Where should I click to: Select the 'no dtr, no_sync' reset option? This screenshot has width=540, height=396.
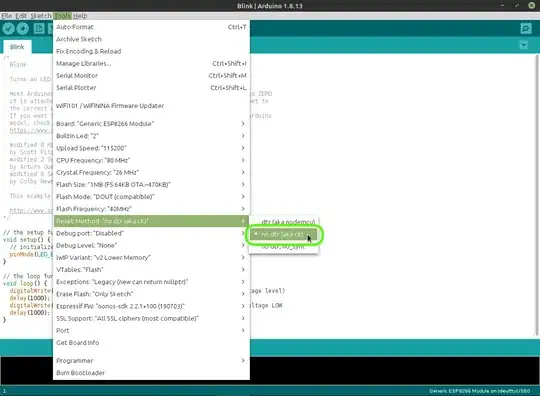(x=284, y=247)
